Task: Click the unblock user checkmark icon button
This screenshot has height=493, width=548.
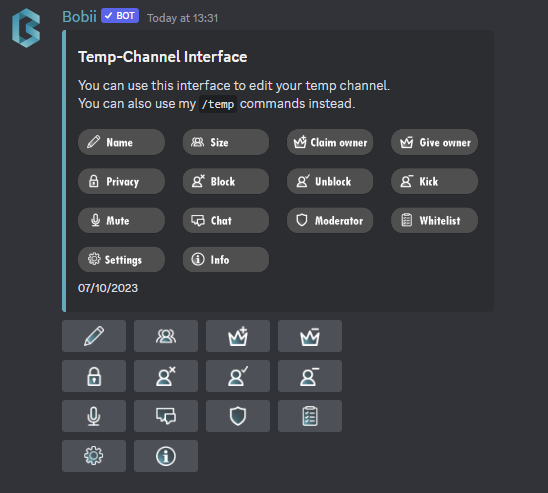Action: click(238, 376)
